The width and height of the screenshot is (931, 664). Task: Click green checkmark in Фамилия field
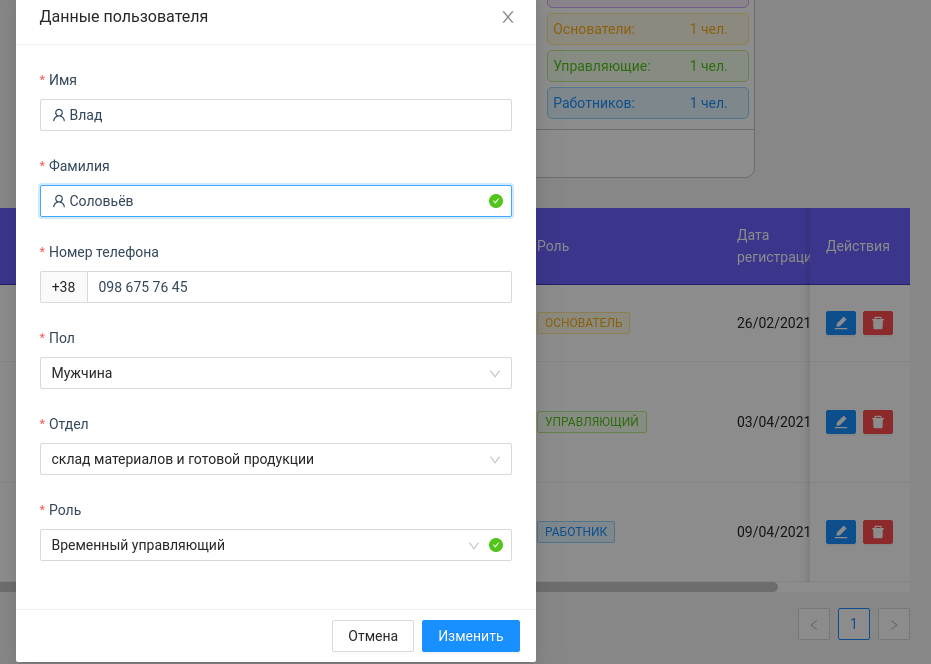(x=496, y=201)
